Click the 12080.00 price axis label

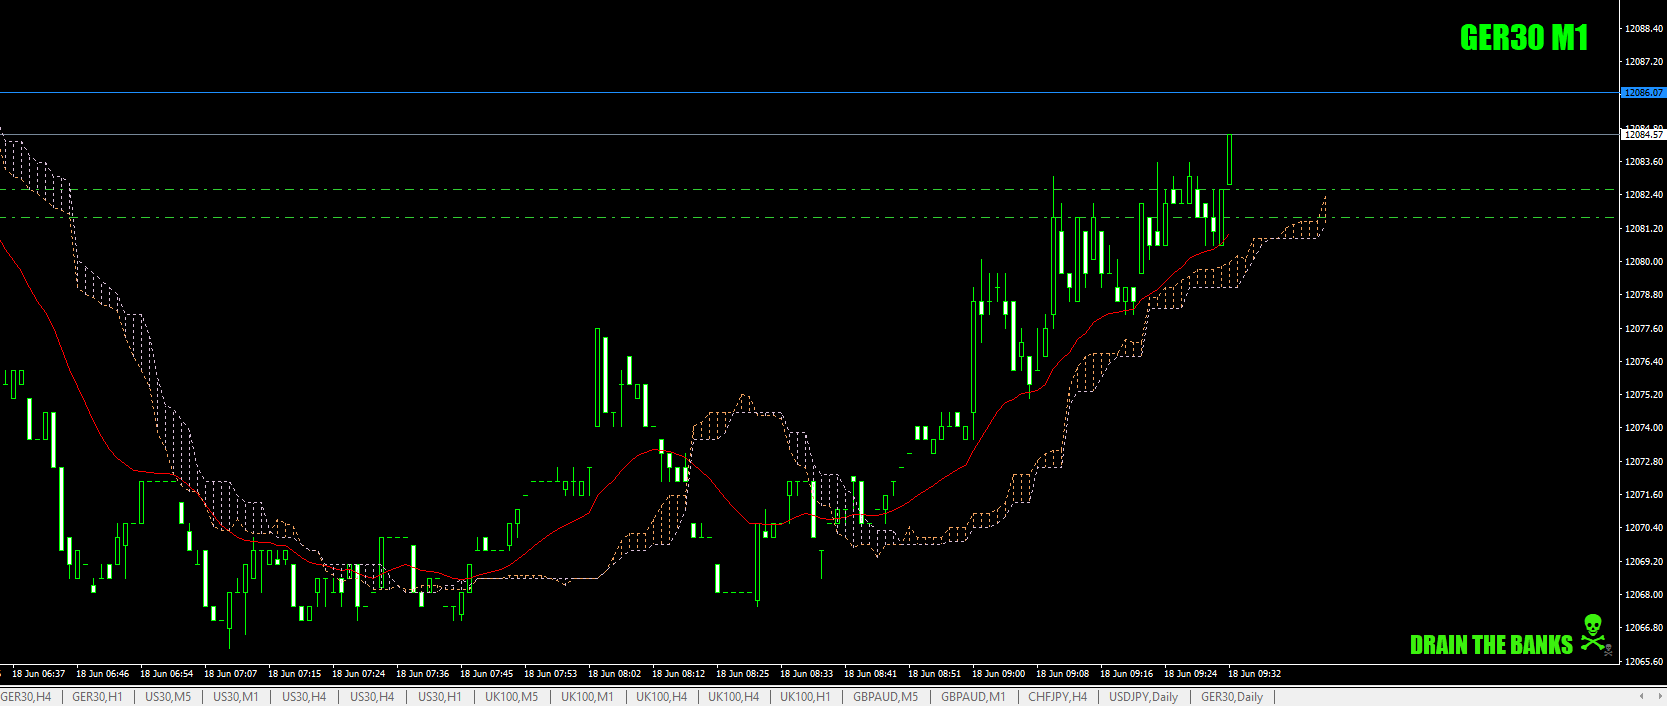[1644, 262]
